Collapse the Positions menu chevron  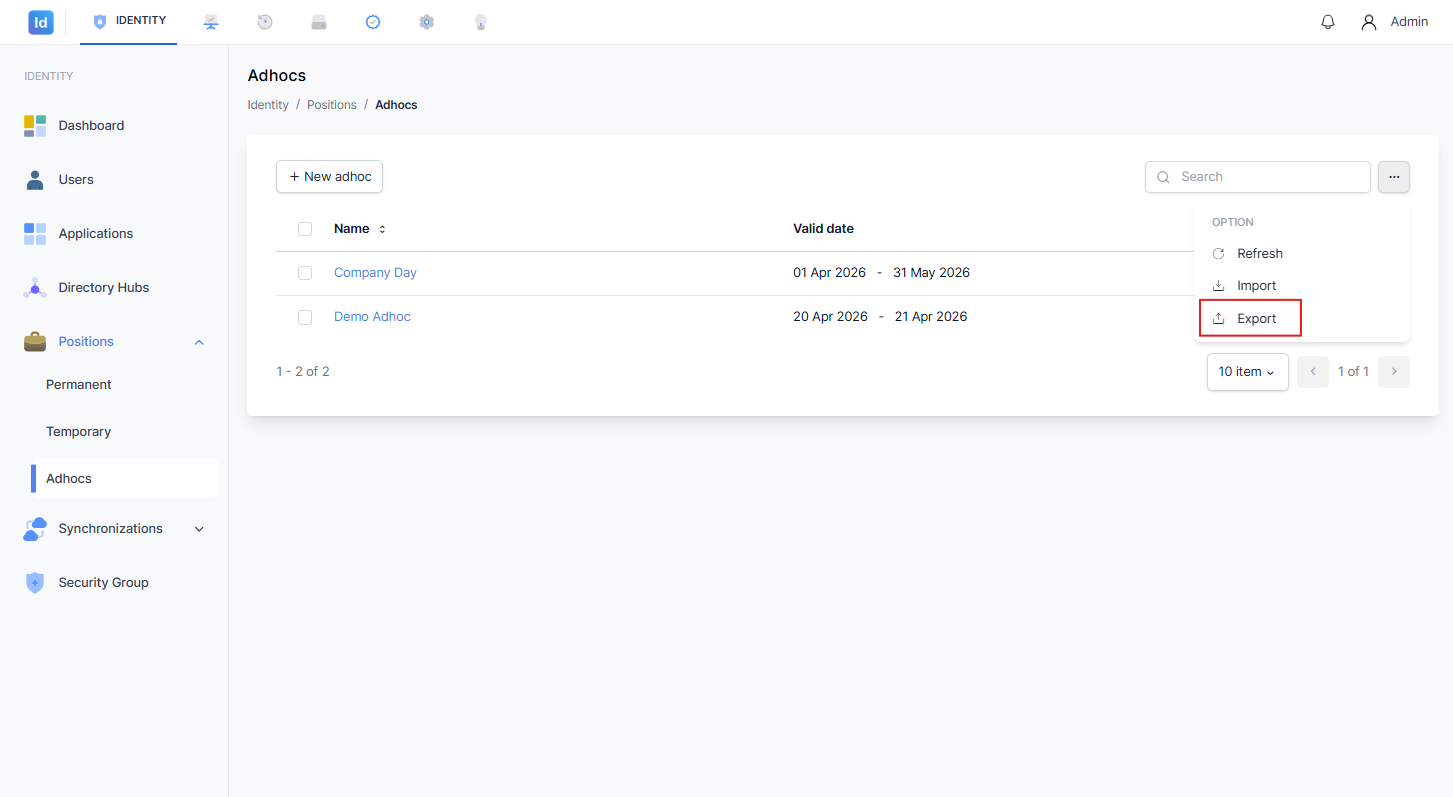point(199,342)
